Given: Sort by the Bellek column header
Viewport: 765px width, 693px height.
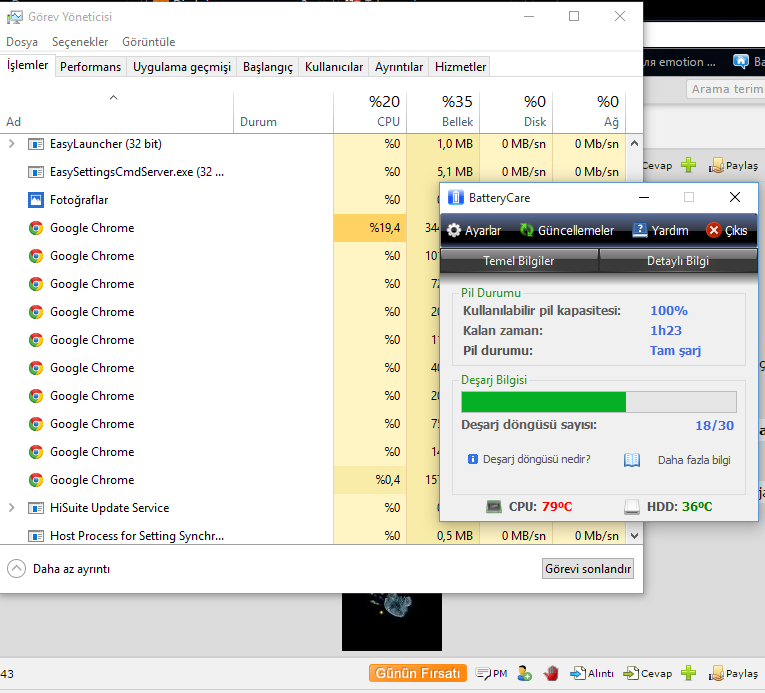Looking at the screenshot, I should tap(443, 111).
